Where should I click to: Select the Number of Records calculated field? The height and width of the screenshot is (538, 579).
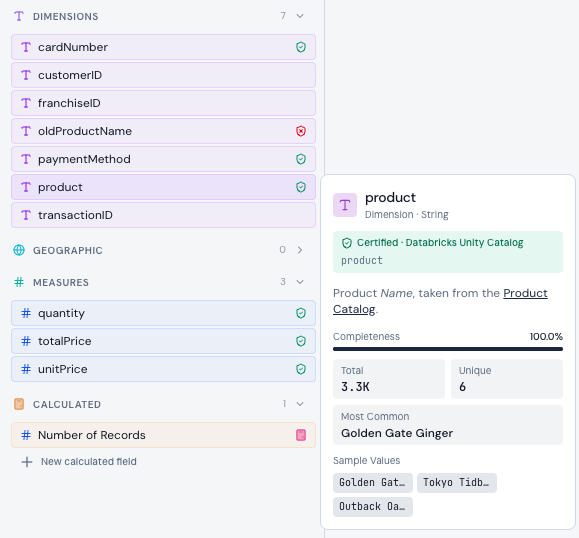coord(163,435)
